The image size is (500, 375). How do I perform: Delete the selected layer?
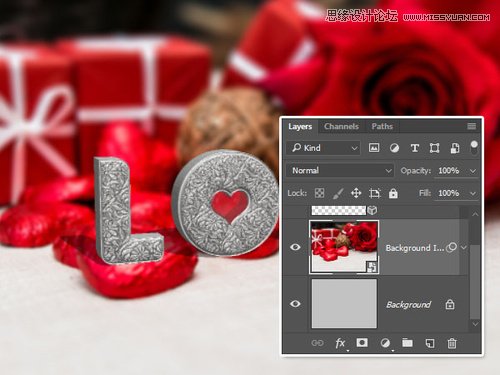pyautogui.click(x=452, y=343)
